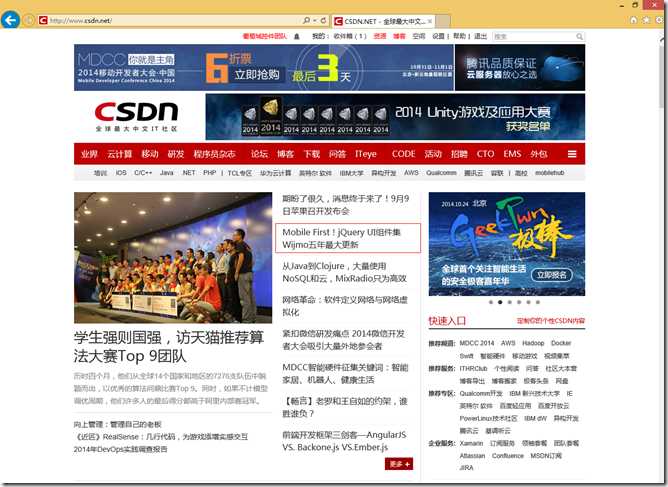
Task: Select the CSDN.NET browser tab
Action: [x=383, y=21]
